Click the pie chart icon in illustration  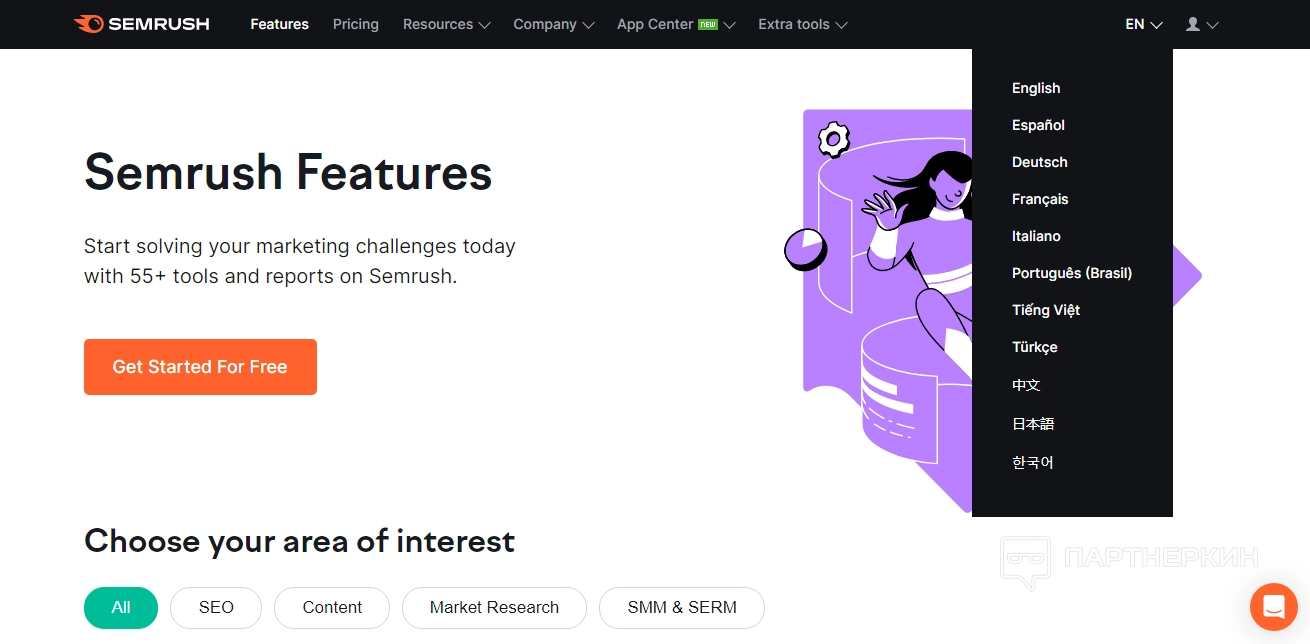coord(805,249)
